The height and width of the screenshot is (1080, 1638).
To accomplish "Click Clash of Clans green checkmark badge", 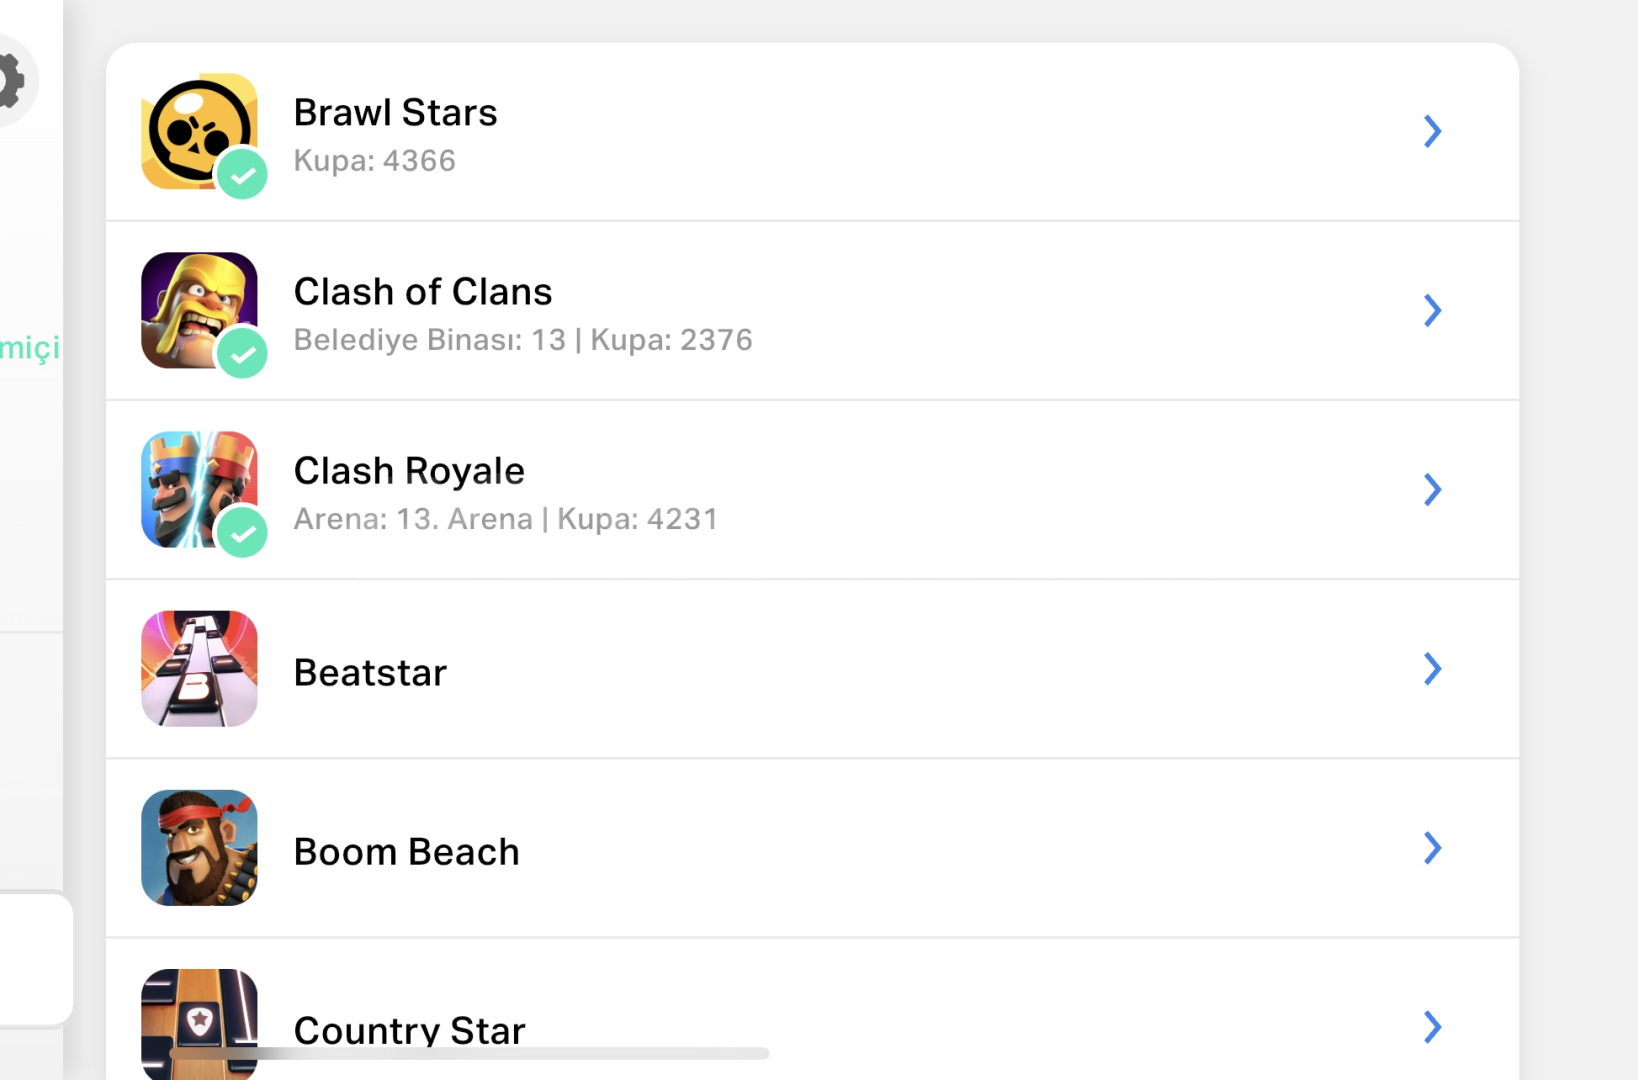I will click(x=242, y=354).
